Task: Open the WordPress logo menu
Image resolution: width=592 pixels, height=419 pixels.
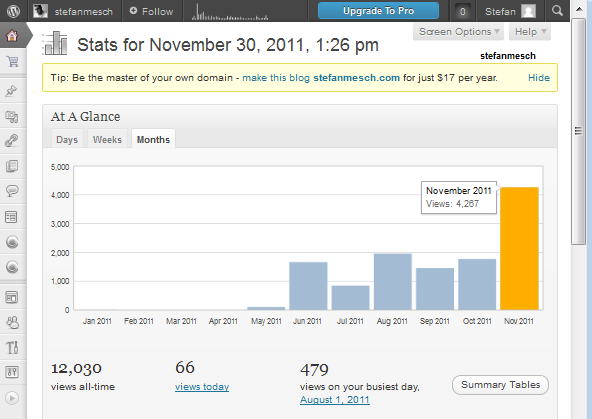Action: 13,11
